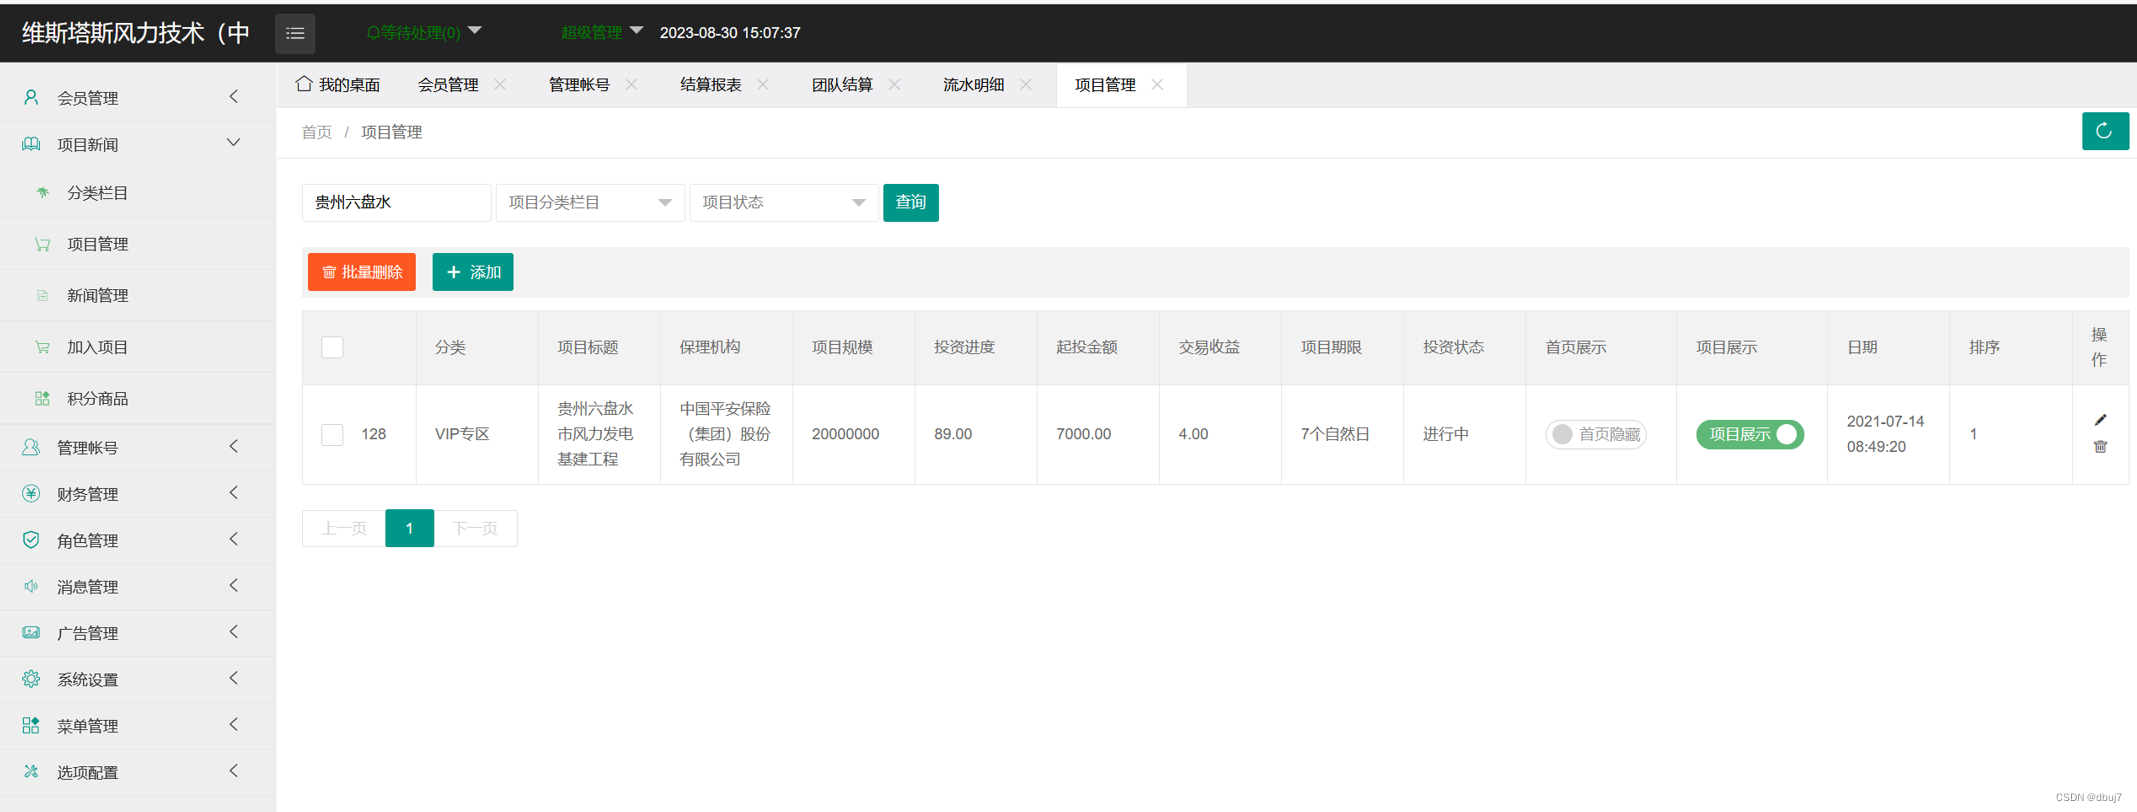The height and width of the screenshot is (812, 2137).
Task: Expand the 角色管理 sidebar menu
Action: click(x=137, y=540)
